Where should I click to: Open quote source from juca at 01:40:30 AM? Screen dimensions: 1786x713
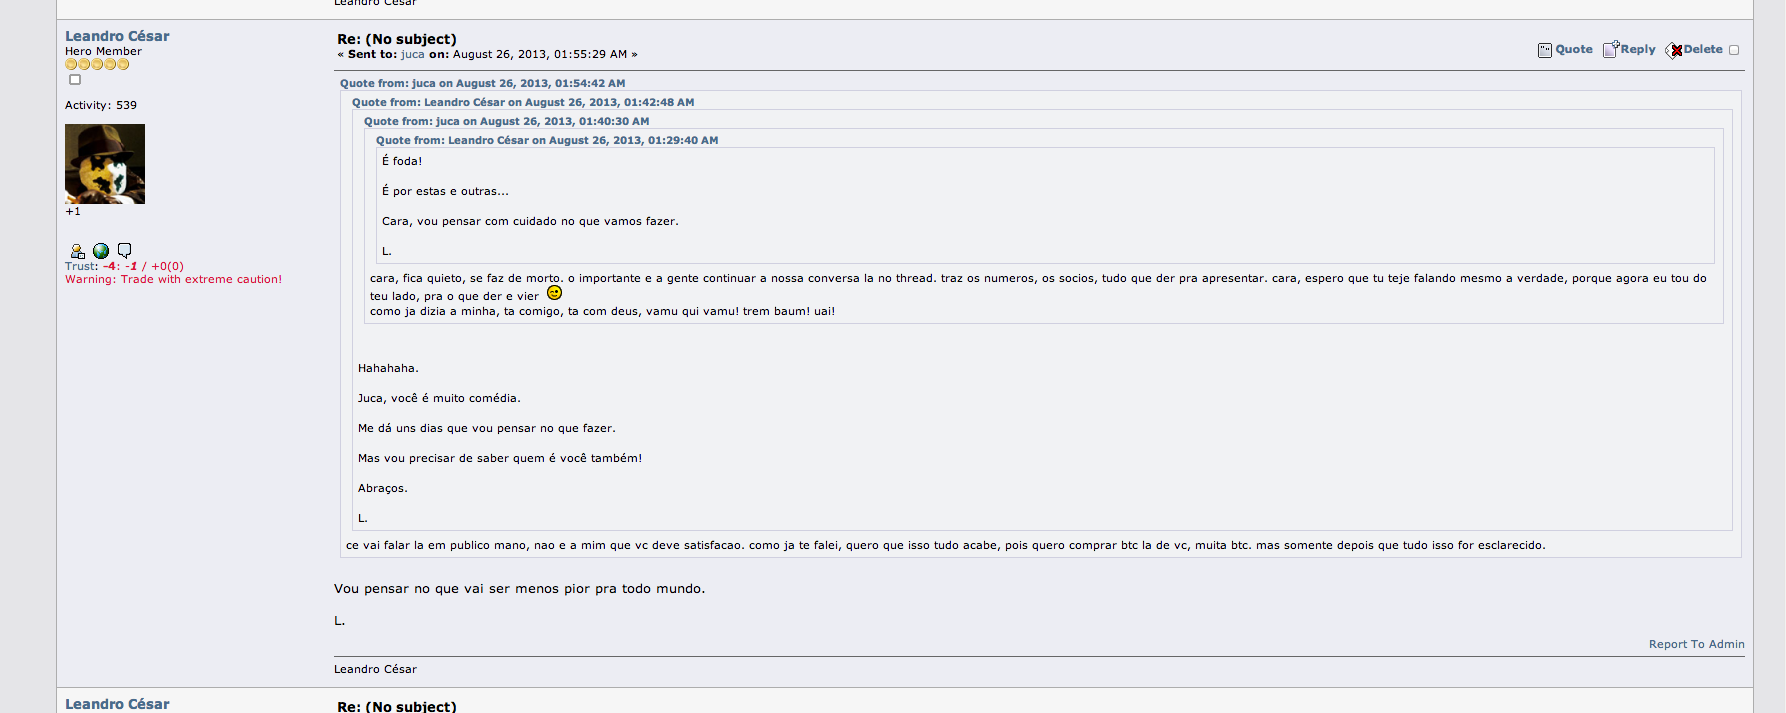click(x=506, y=121)
